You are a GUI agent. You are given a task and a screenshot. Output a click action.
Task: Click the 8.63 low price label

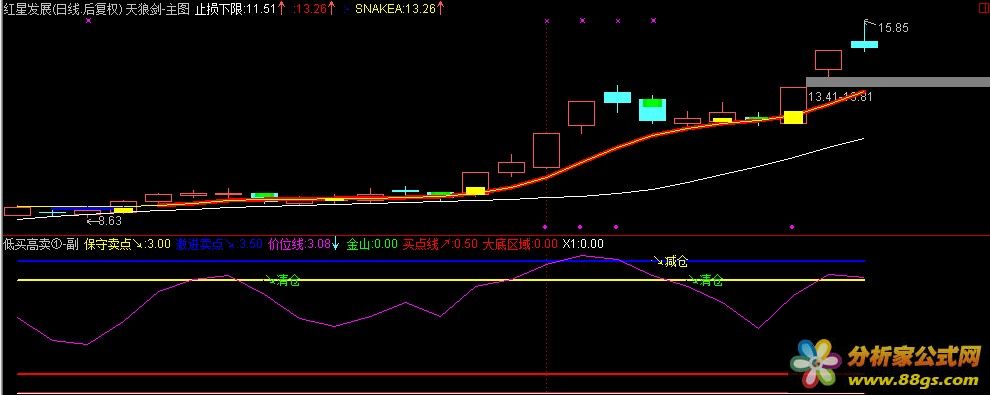point(110,221)
